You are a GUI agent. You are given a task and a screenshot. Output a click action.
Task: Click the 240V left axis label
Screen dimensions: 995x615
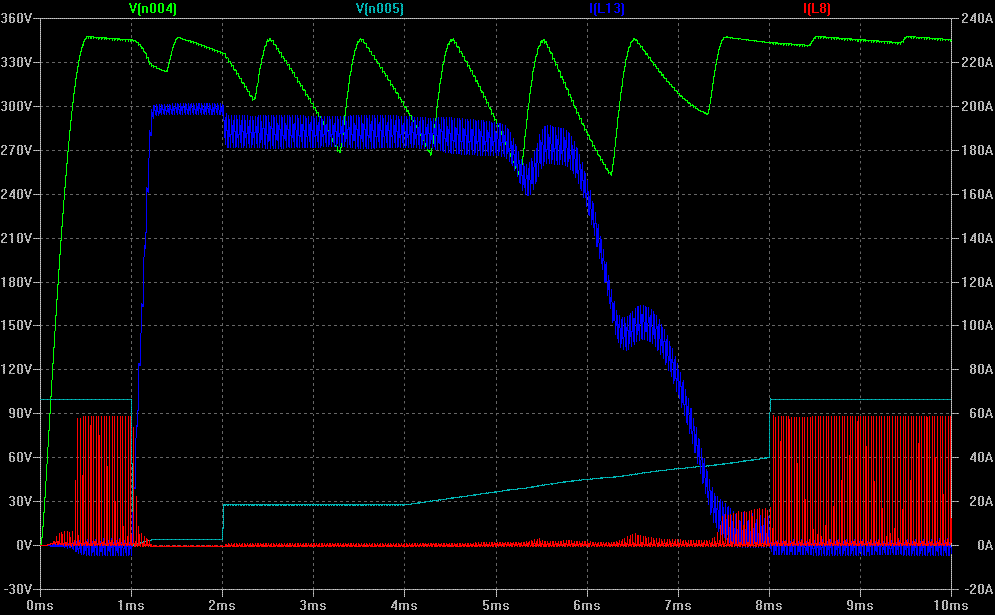coord(17,194)
